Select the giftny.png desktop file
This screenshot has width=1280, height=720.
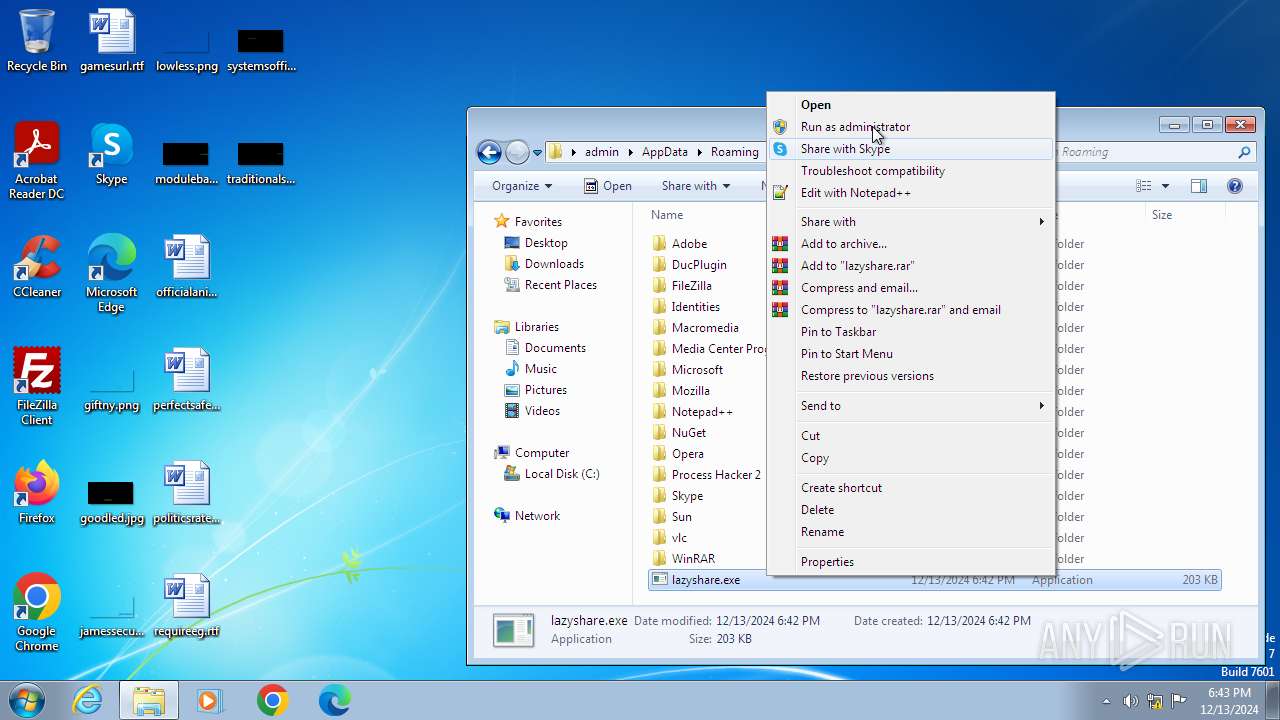[x=111, y=388]
